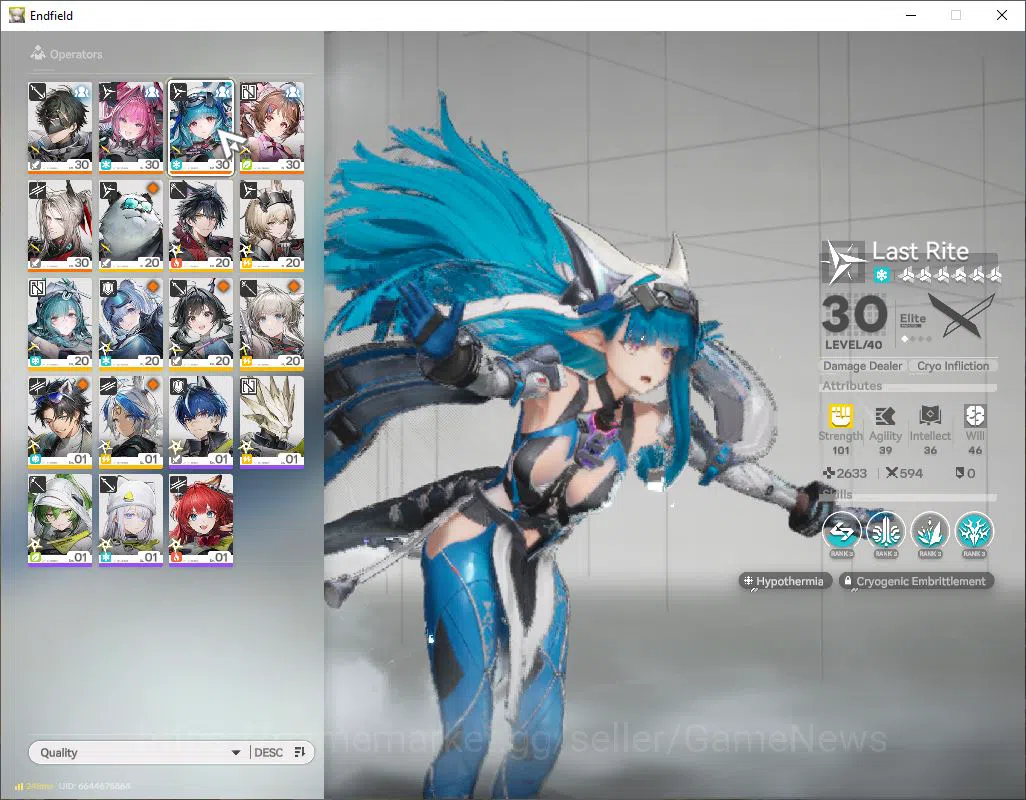The height and width of the screenshot is (800, 1026).
Task: Select the black-haired red-scarf operator card
Action: point(201,225)
